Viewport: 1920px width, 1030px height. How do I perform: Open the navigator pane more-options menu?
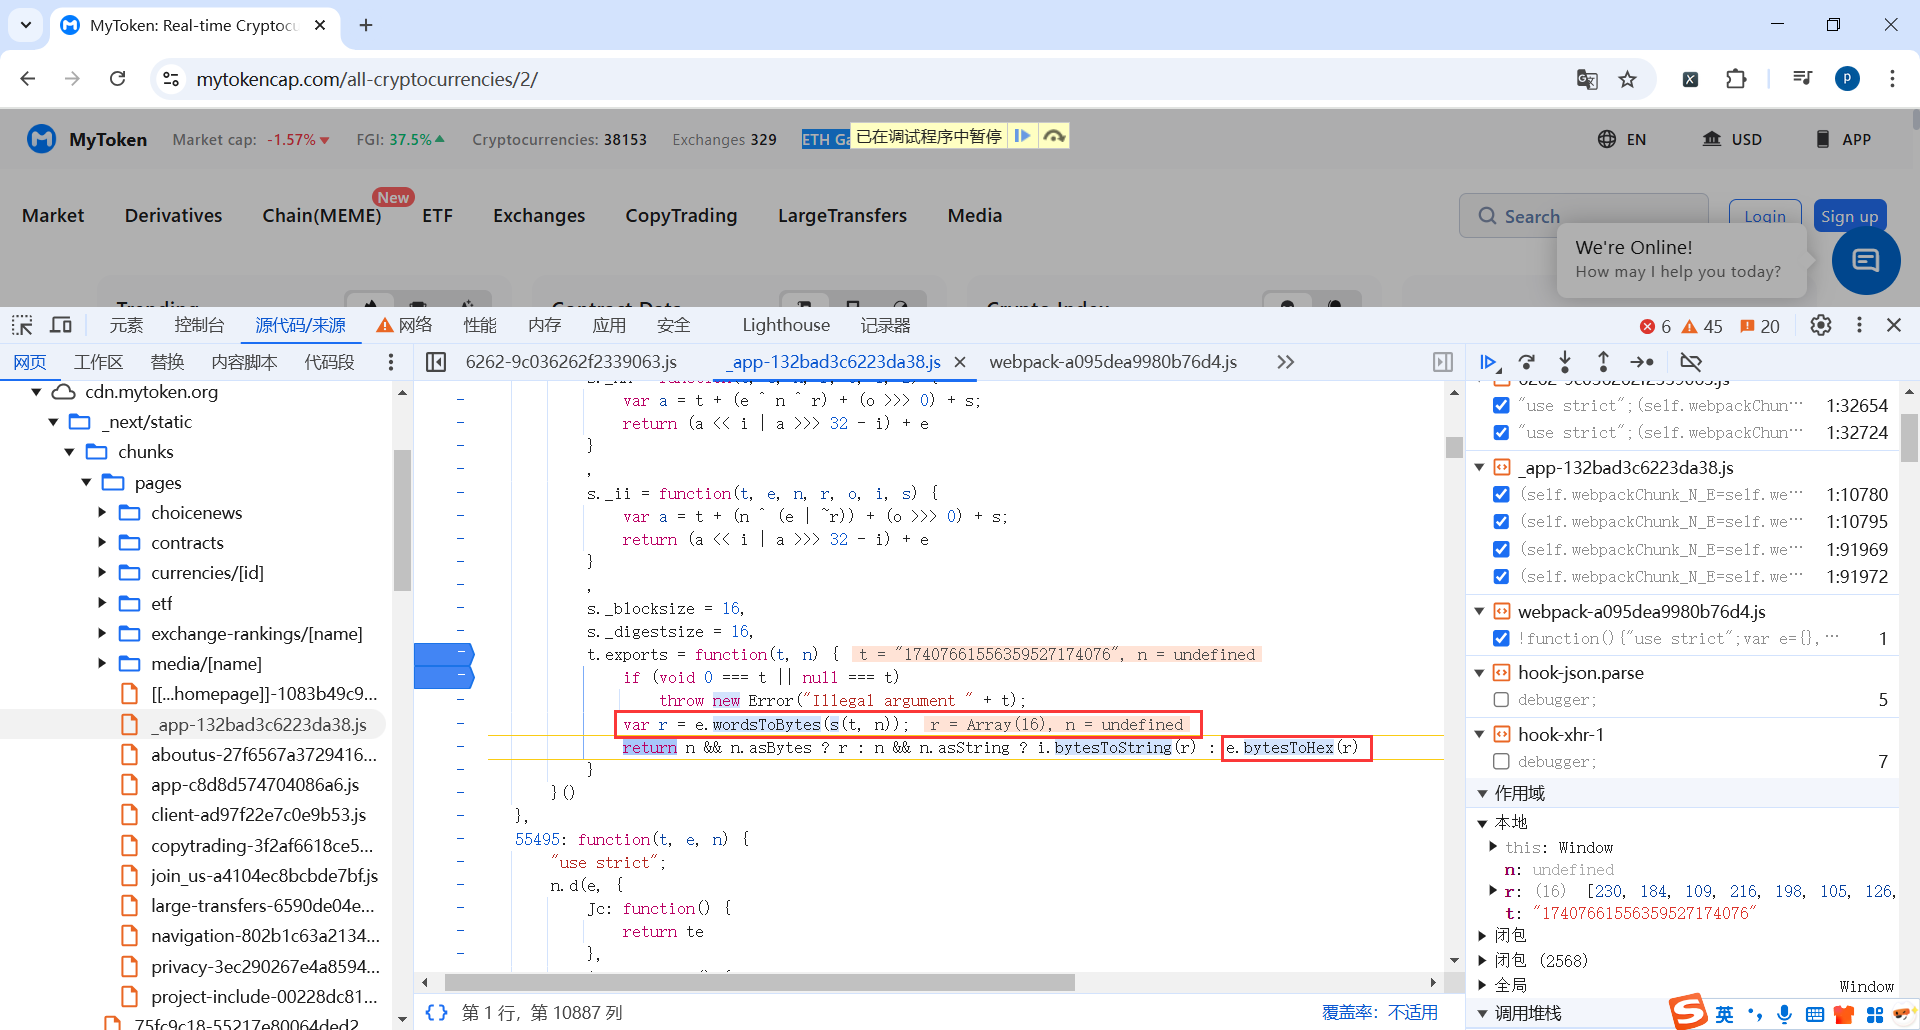click(x=391, y=362)
